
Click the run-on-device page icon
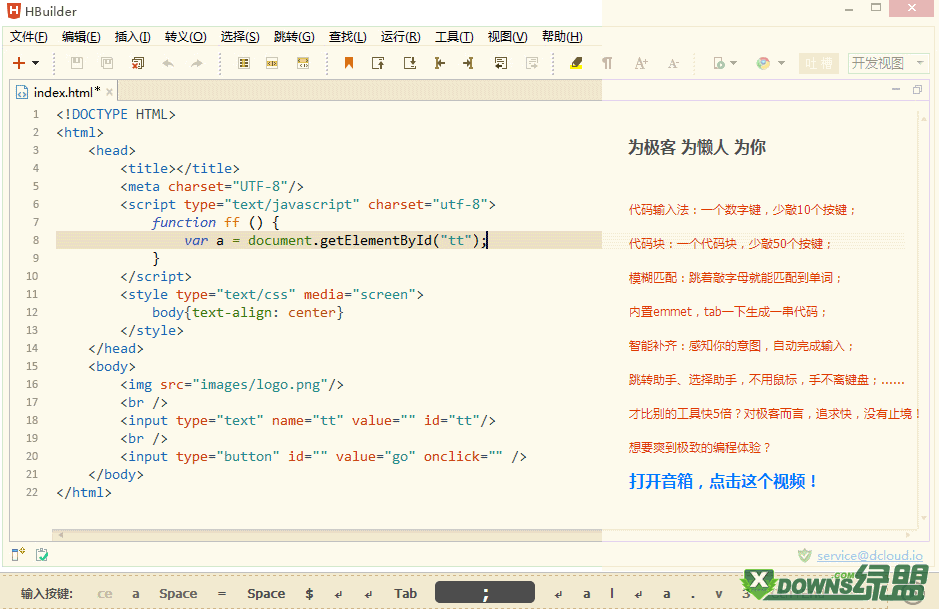pos(719,63)
